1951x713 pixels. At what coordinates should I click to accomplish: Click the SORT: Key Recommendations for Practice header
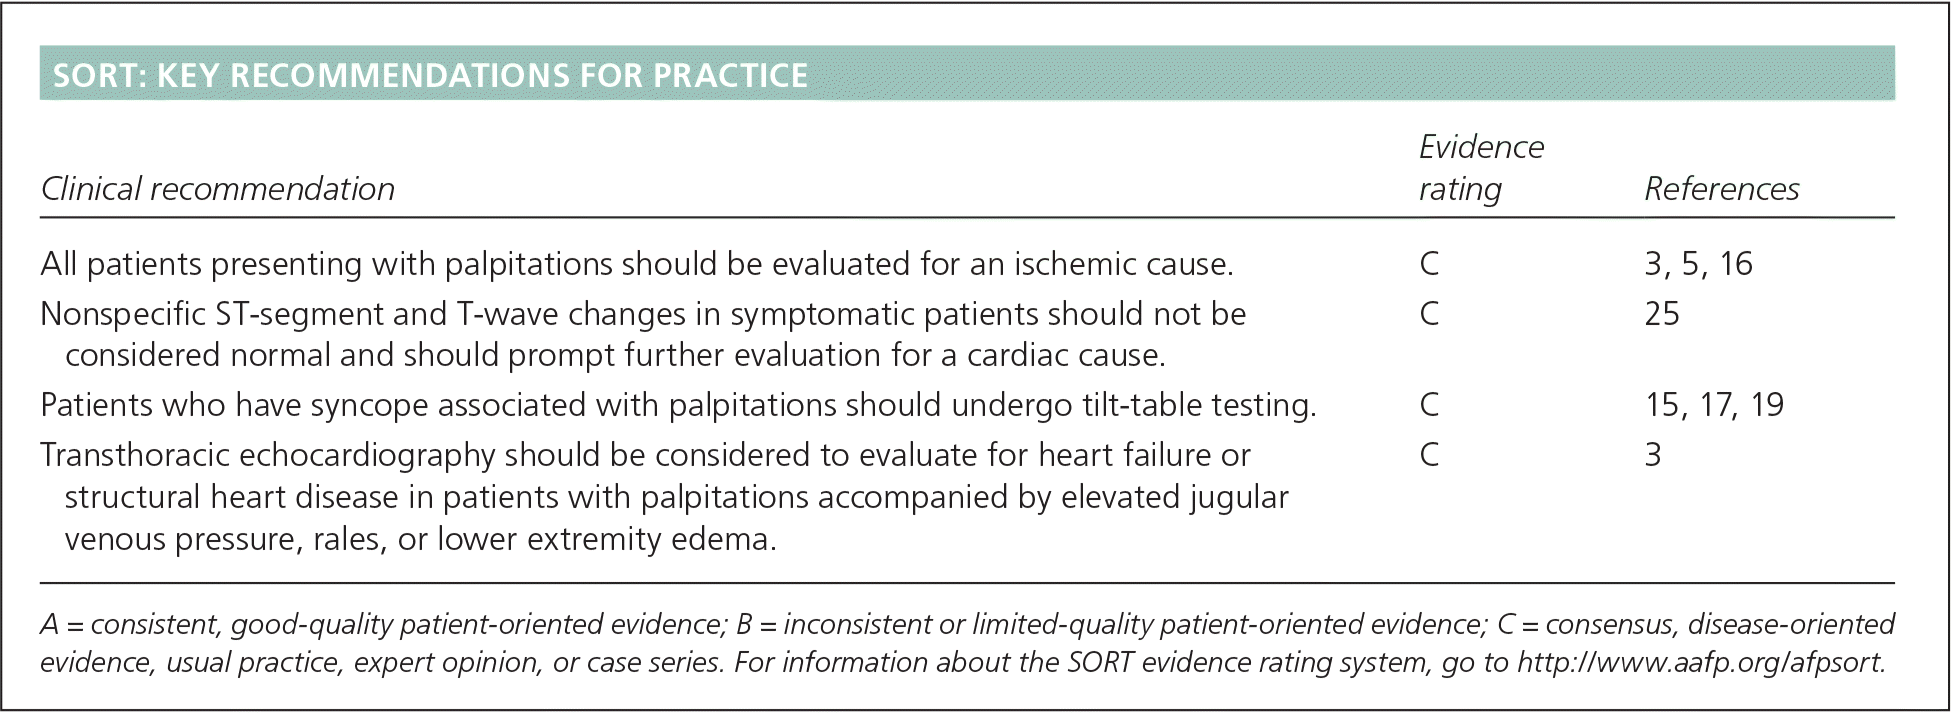click(x=430, y=76)
